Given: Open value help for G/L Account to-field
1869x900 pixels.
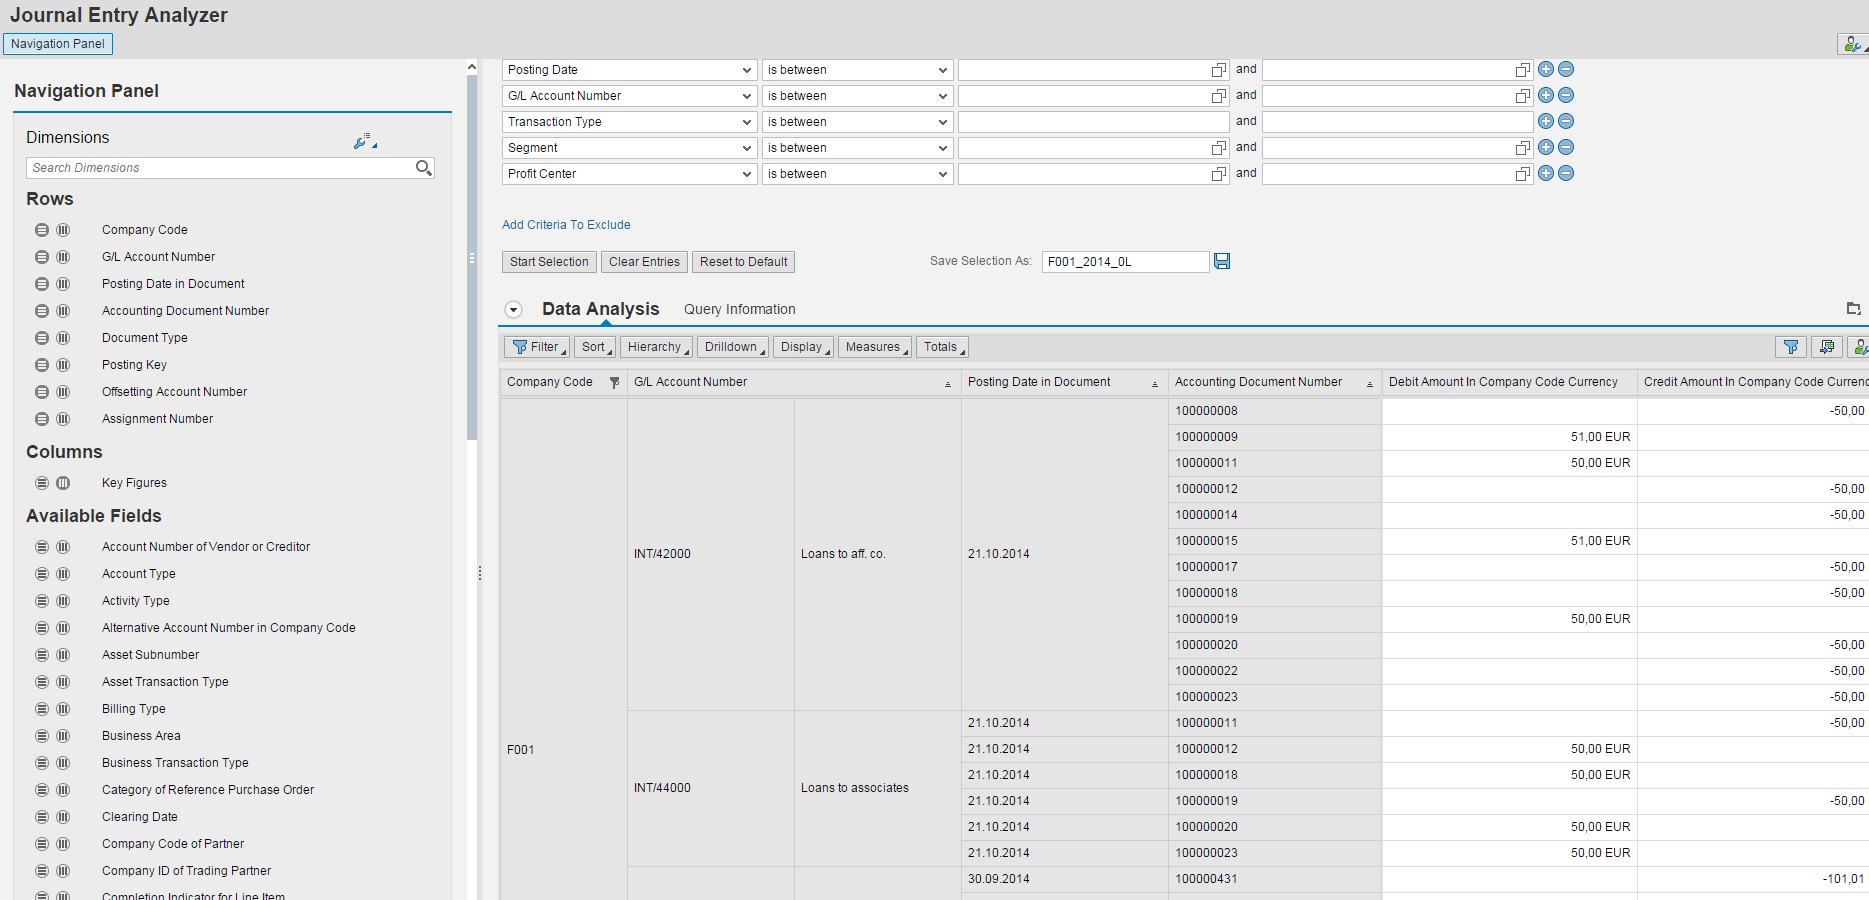Looking at the screenshot, I should (1523, 96).
